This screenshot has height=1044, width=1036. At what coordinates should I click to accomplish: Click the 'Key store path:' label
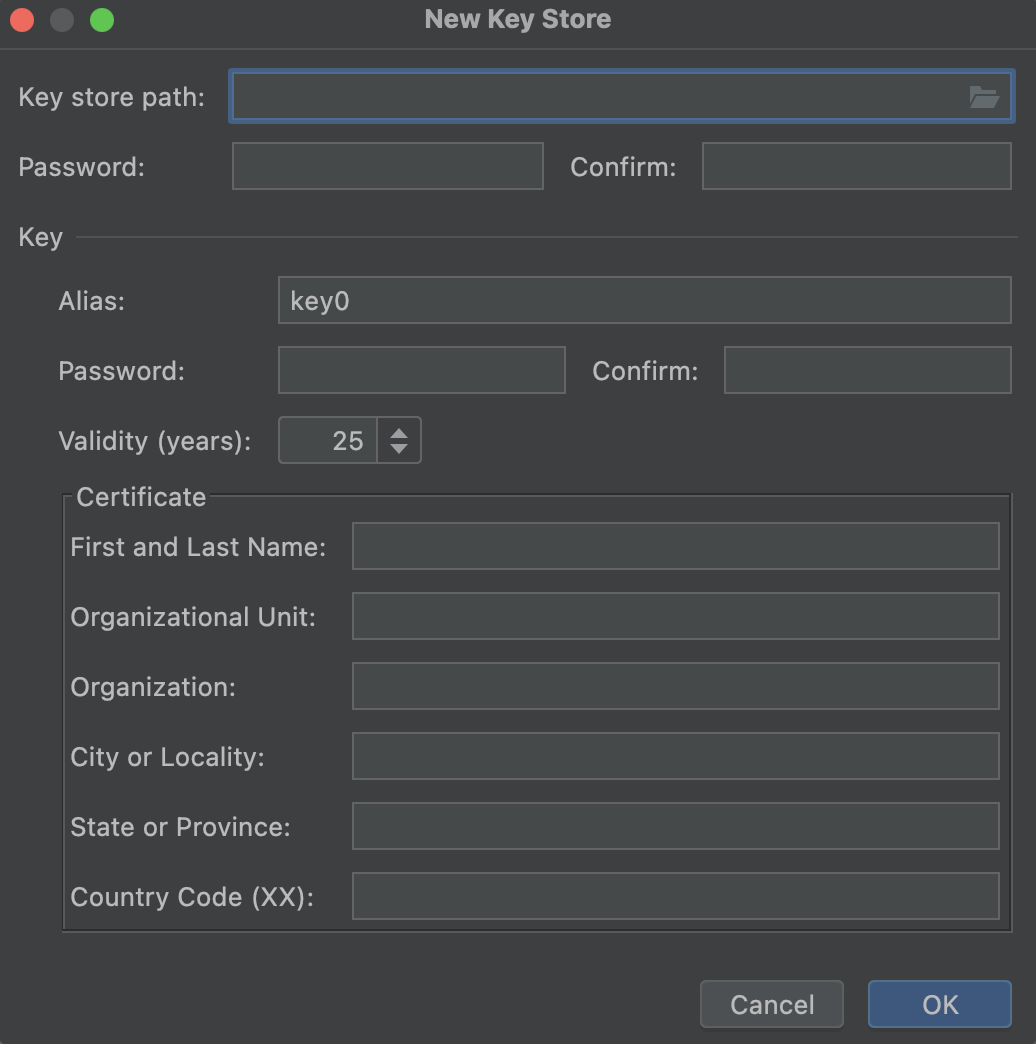tap(111, 97)
